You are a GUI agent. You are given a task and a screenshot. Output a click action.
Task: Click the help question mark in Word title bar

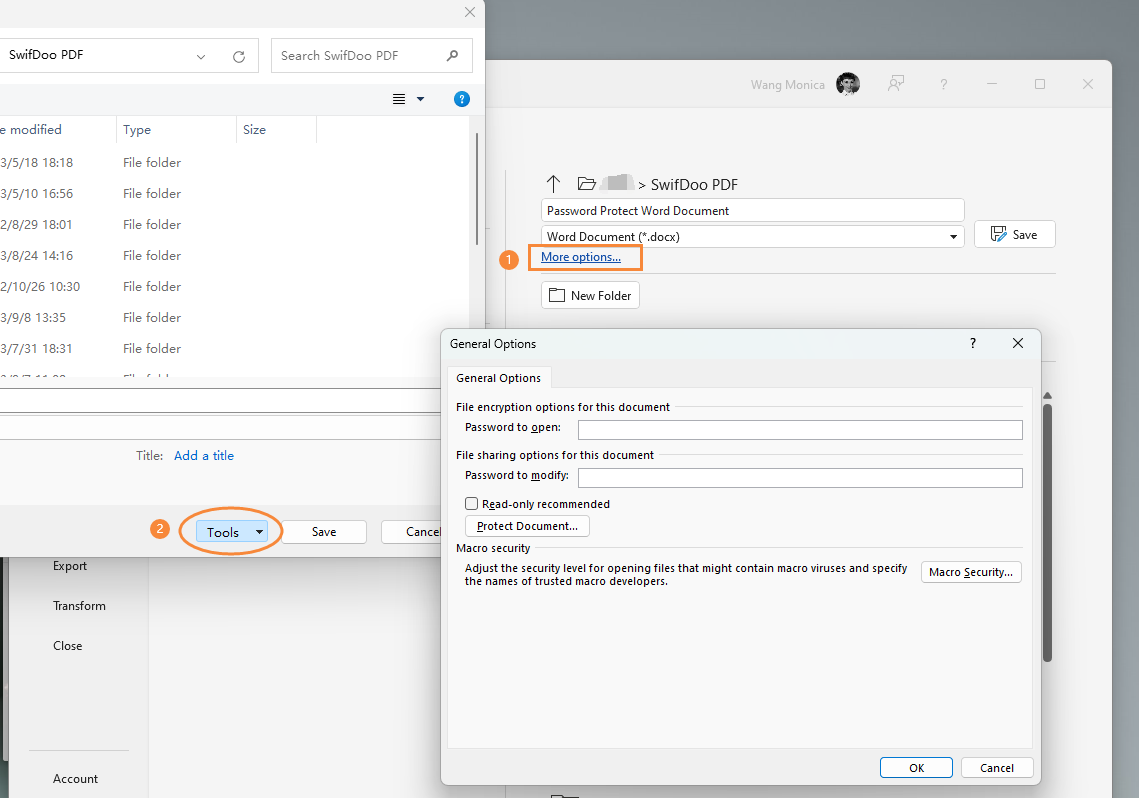pyautogui.click(x=944, y=84)
